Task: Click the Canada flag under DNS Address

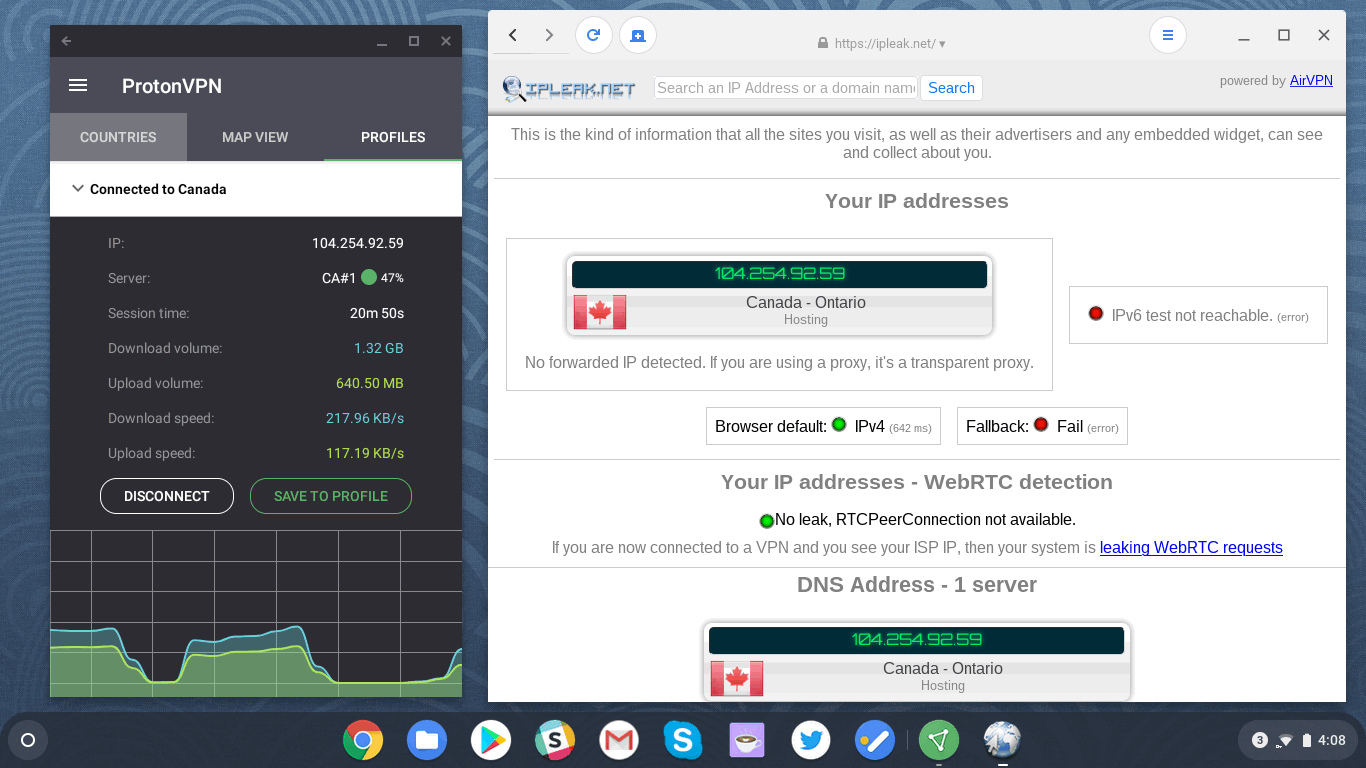Action: 736,678
